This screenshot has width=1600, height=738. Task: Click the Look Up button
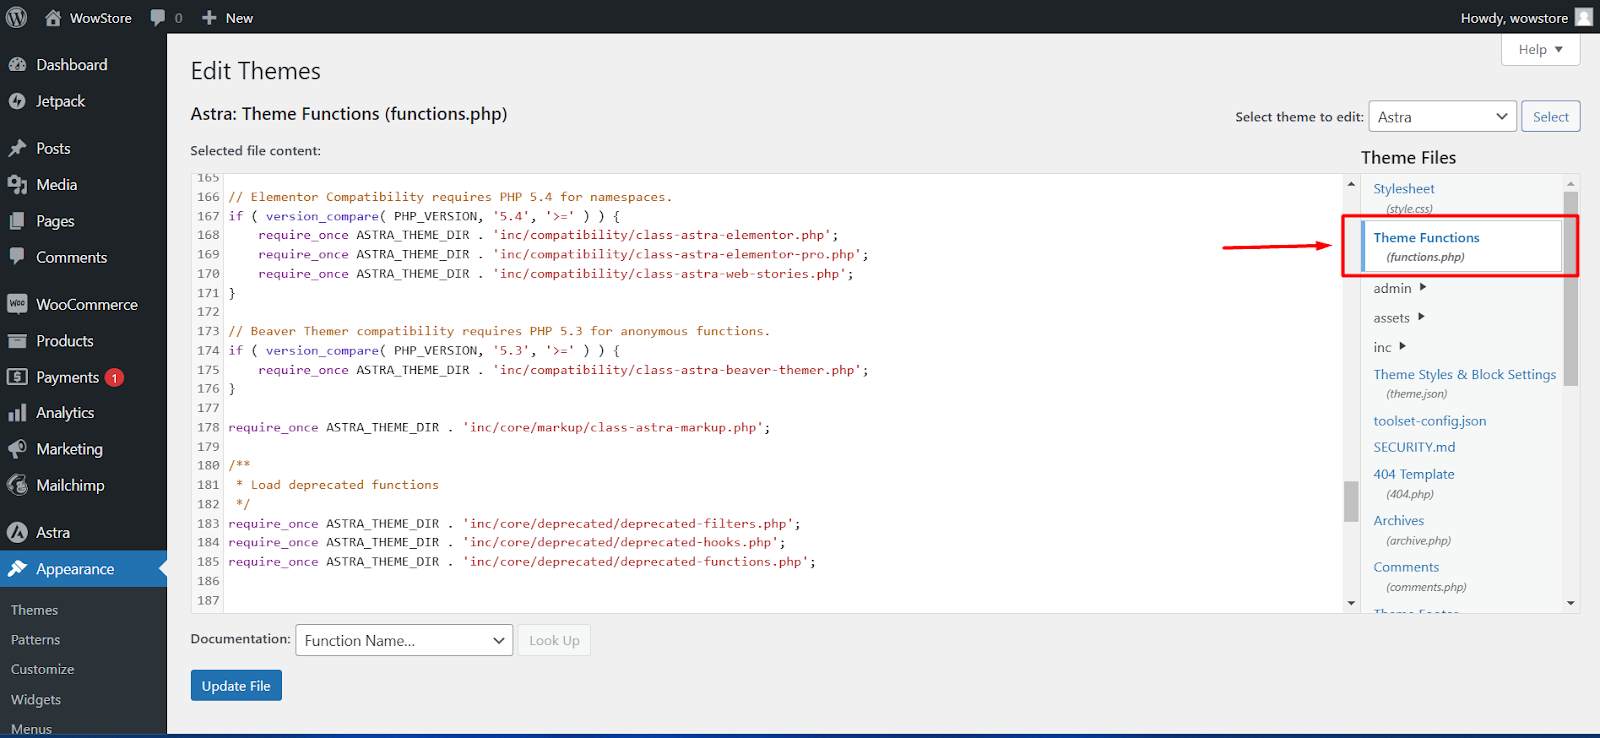click(554, 640)
